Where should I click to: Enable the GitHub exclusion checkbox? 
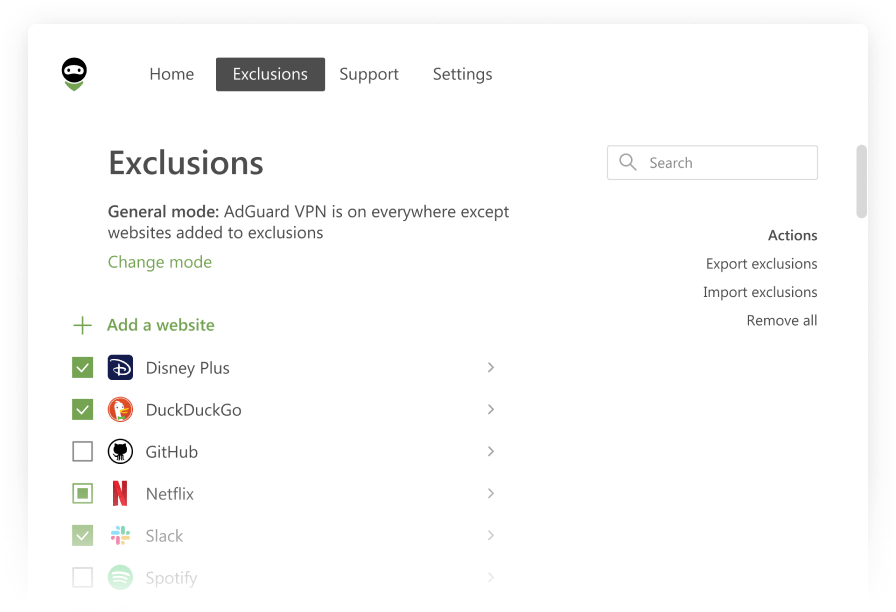click(x=83, y=452)
